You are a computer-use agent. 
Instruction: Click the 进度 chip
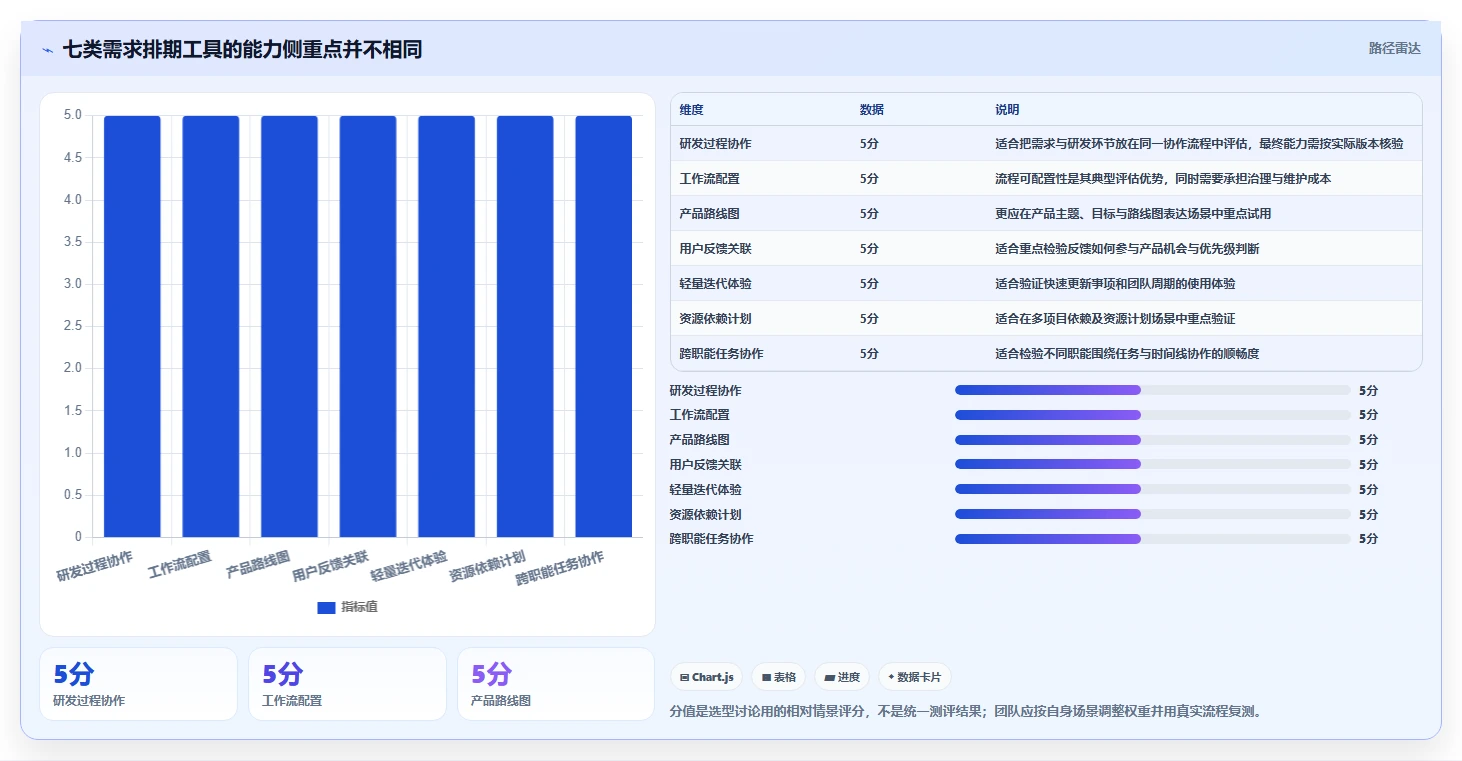coord(842,677)
